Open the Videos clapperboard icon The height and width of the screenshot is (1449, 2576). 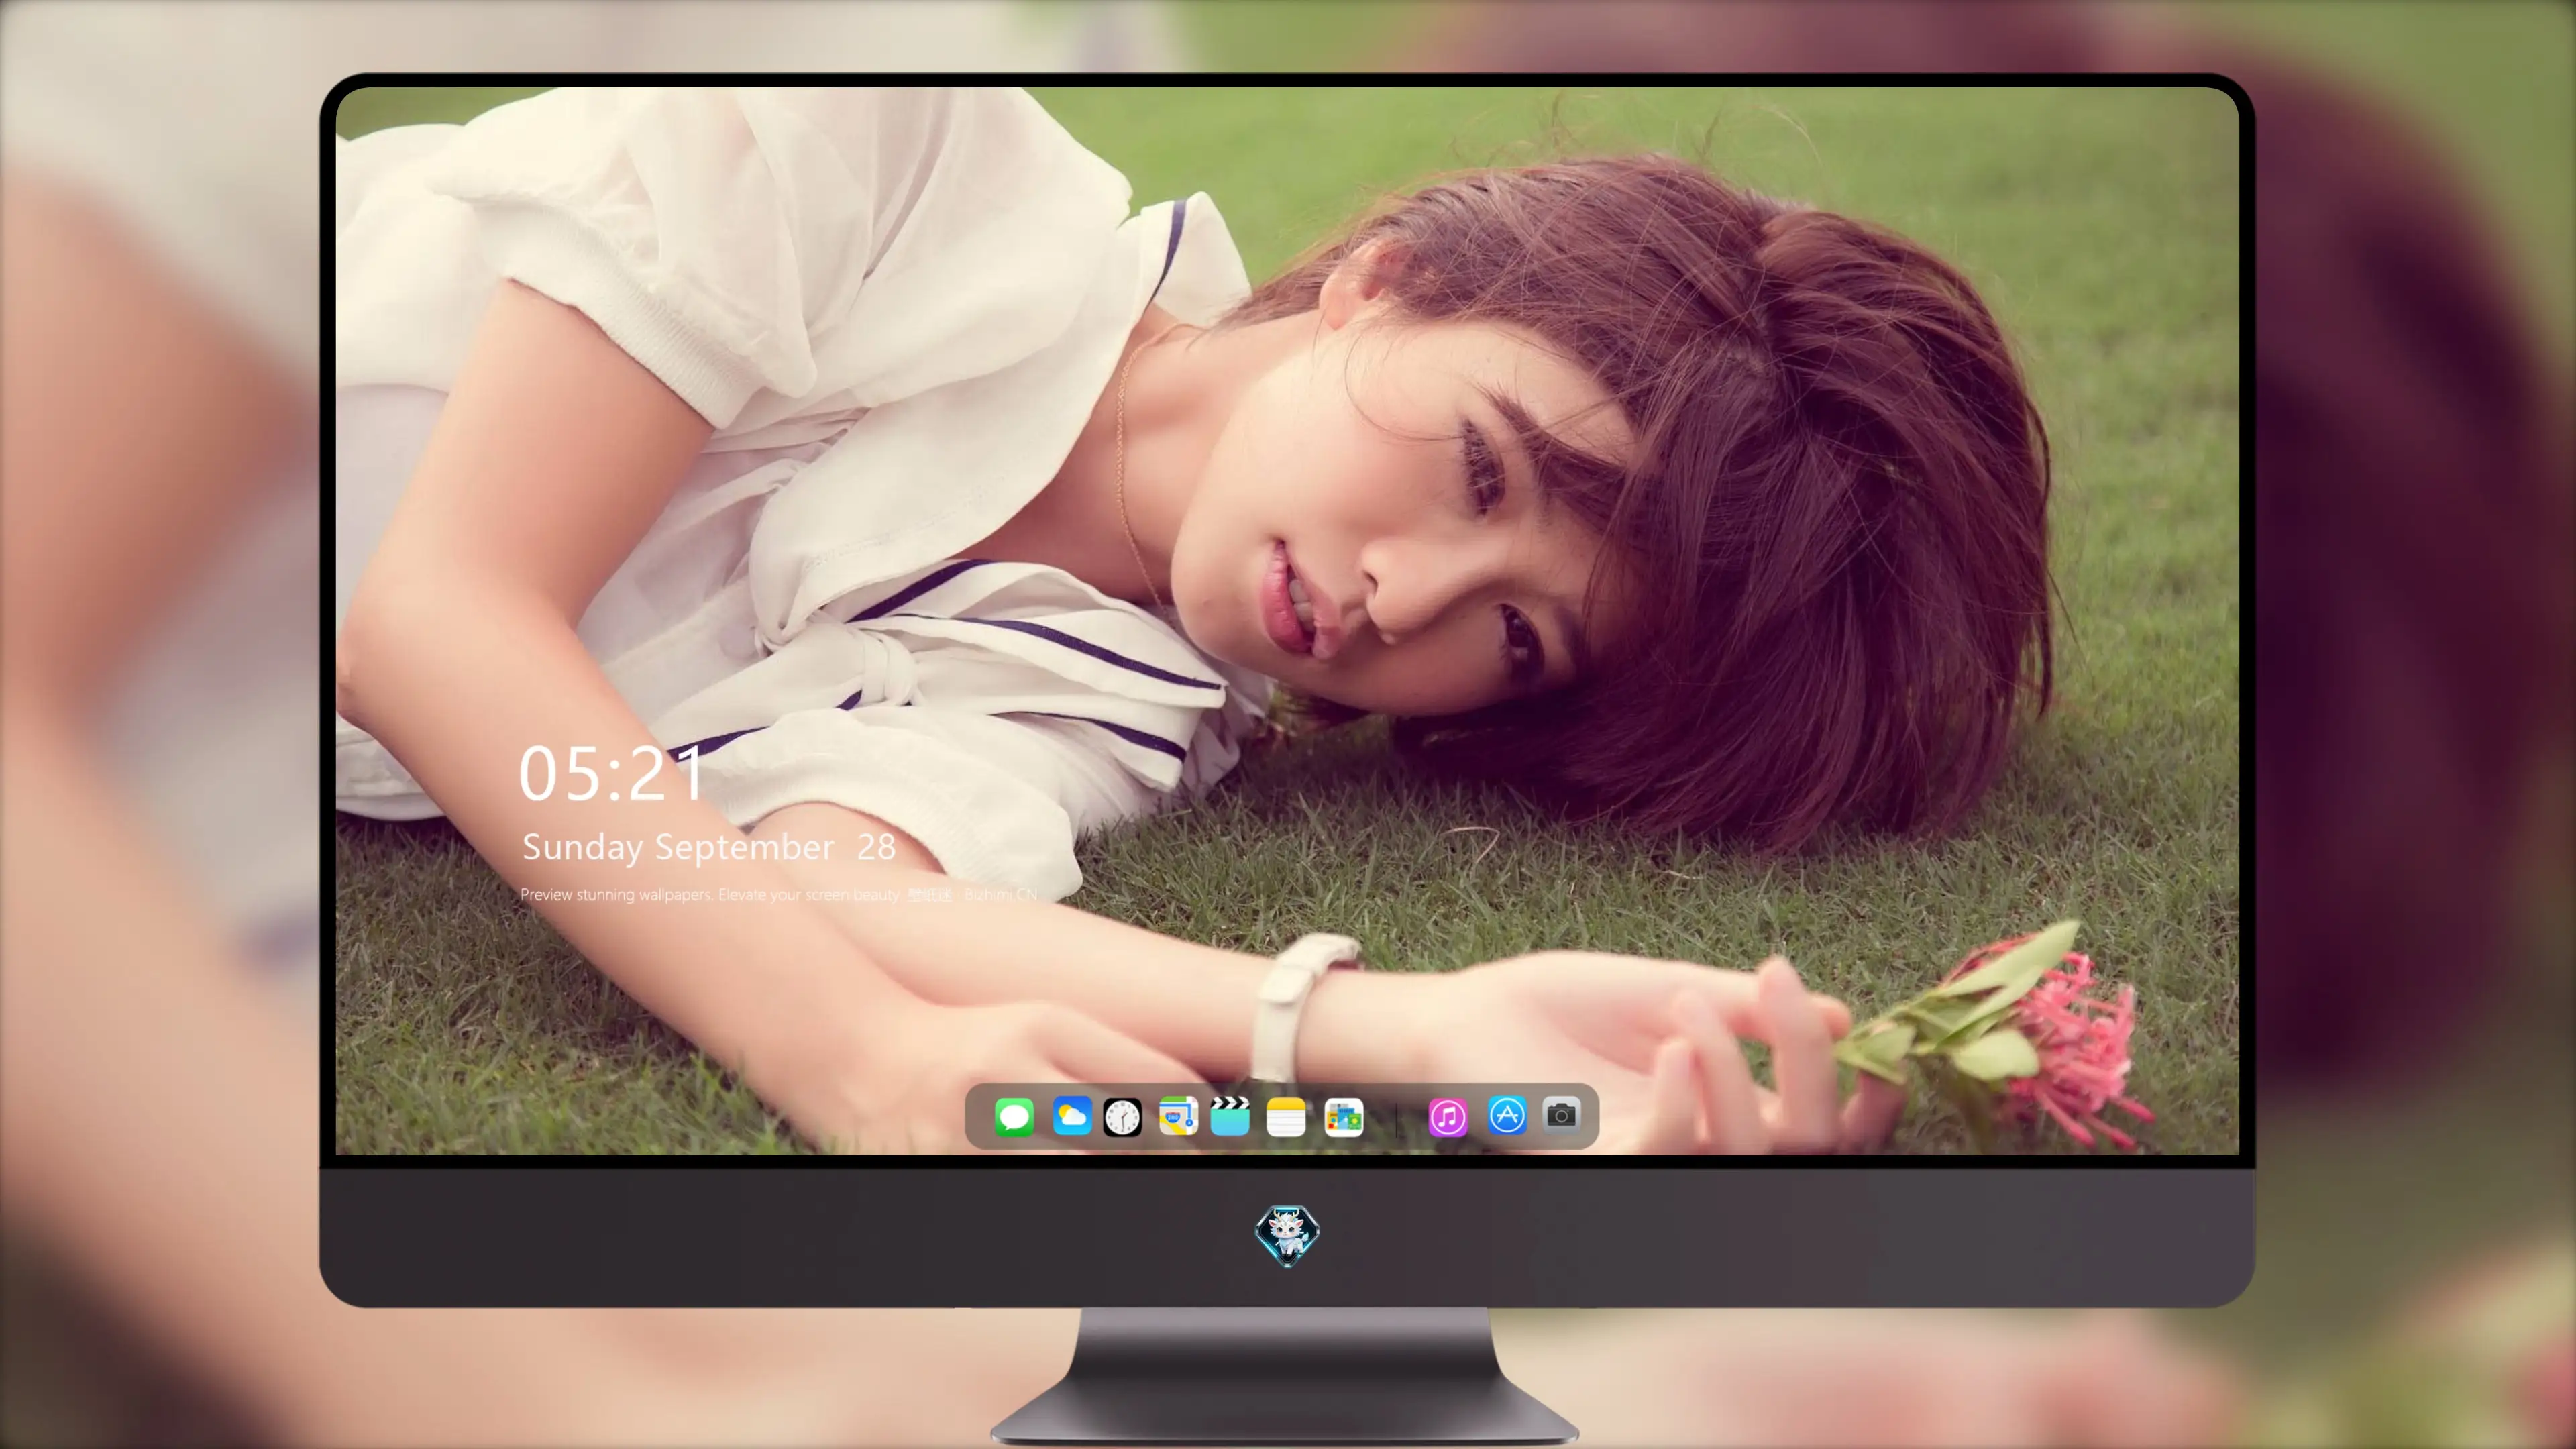[x=1230, y=1116]
